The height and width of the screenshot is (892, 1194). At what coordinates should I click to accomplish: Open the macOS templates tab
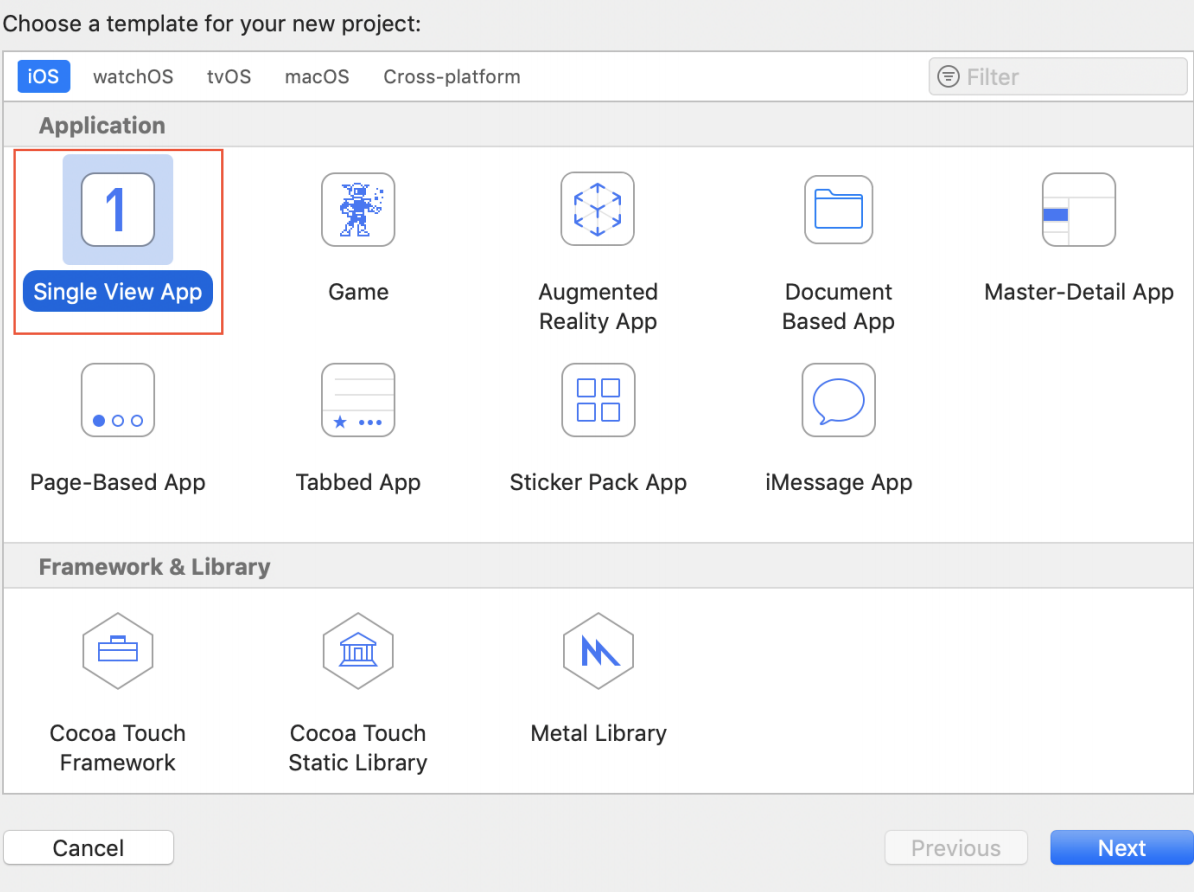pyautogui.click(x=317, y=76)
